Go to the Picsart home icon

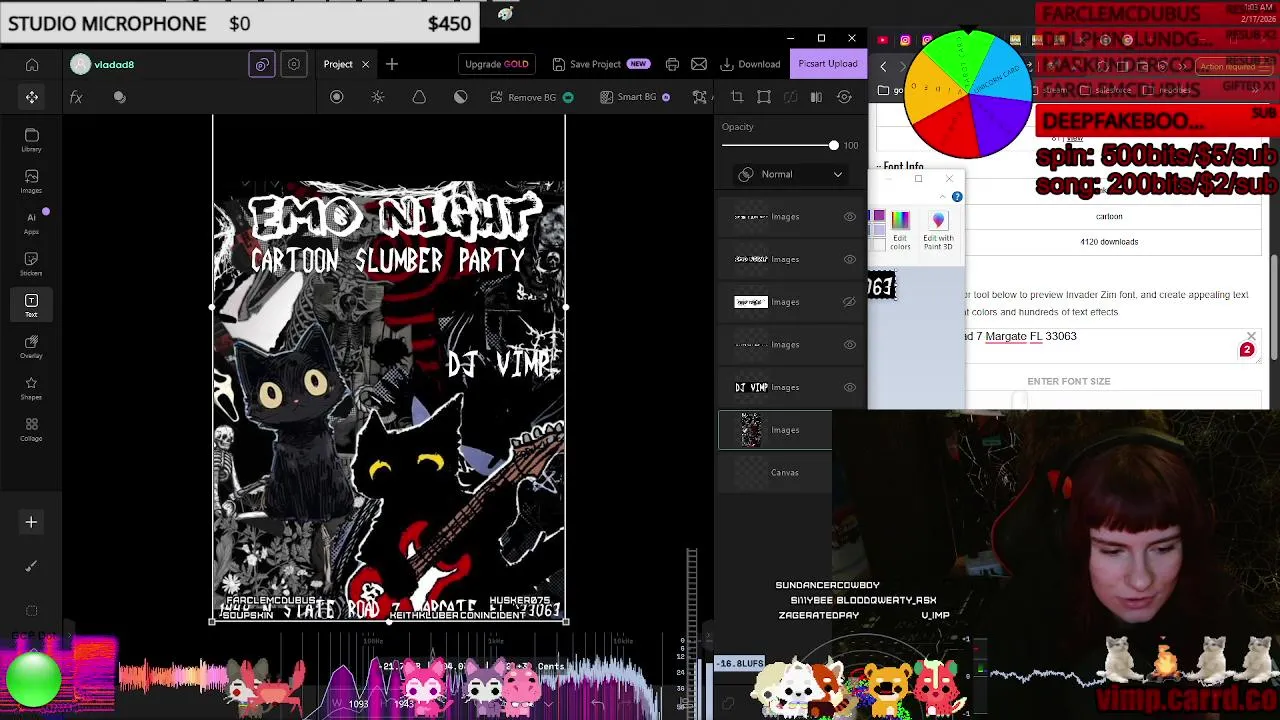click(32, 65)
